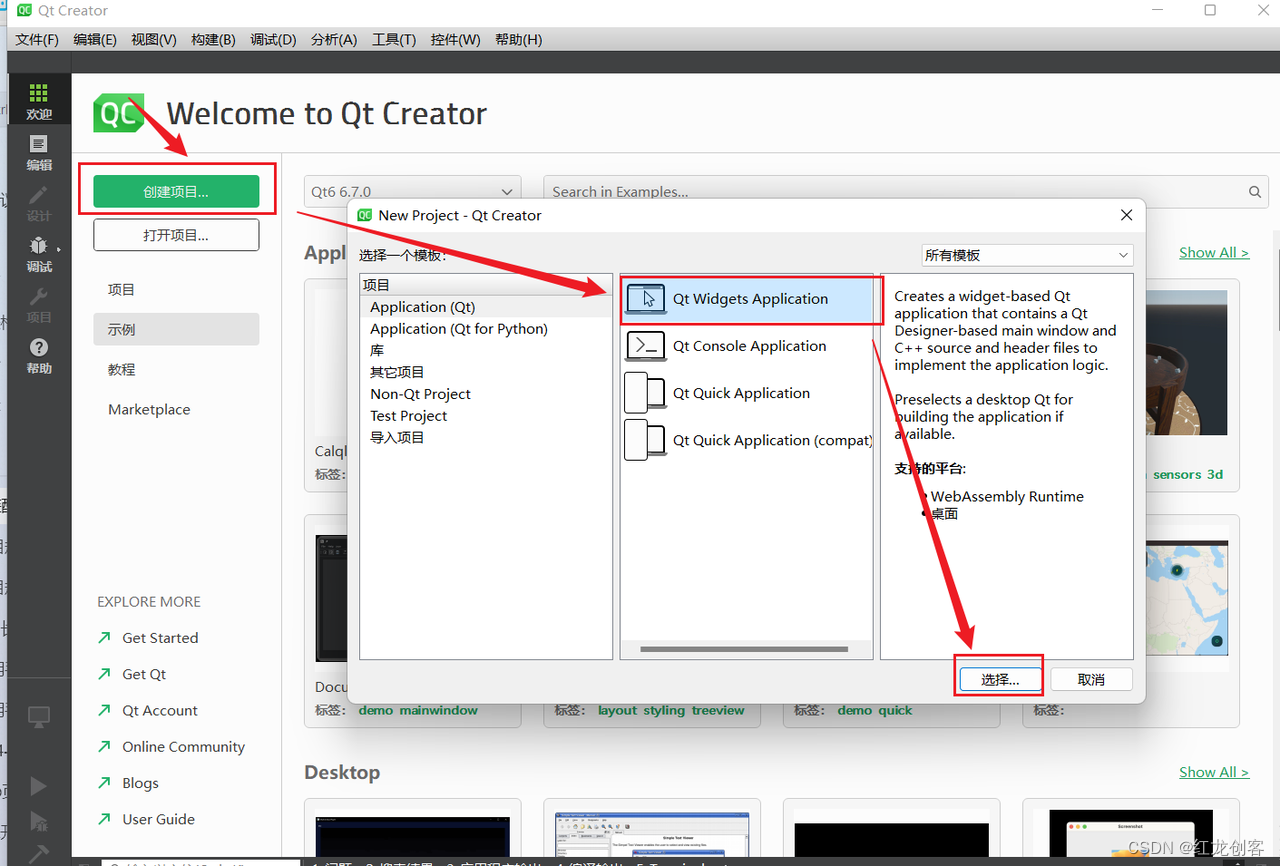The width and height of the screenshot is (1280, 866).
Task: Click the kit selector monitor icon
Action: click(39, 716)
